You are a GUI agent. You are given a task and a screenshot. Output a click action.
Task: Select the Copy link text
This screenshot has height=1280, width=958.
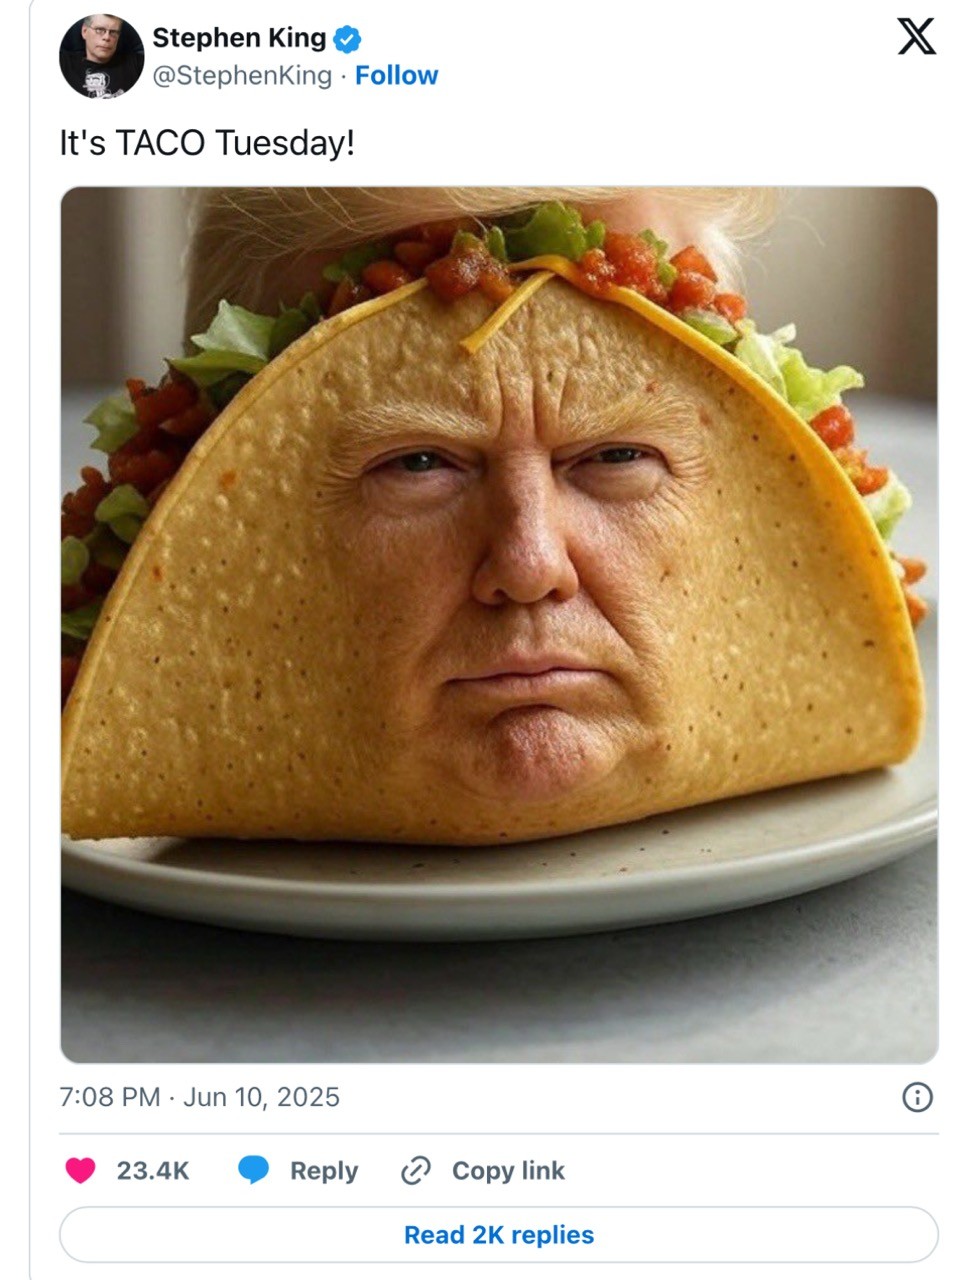click(508, 1171)
